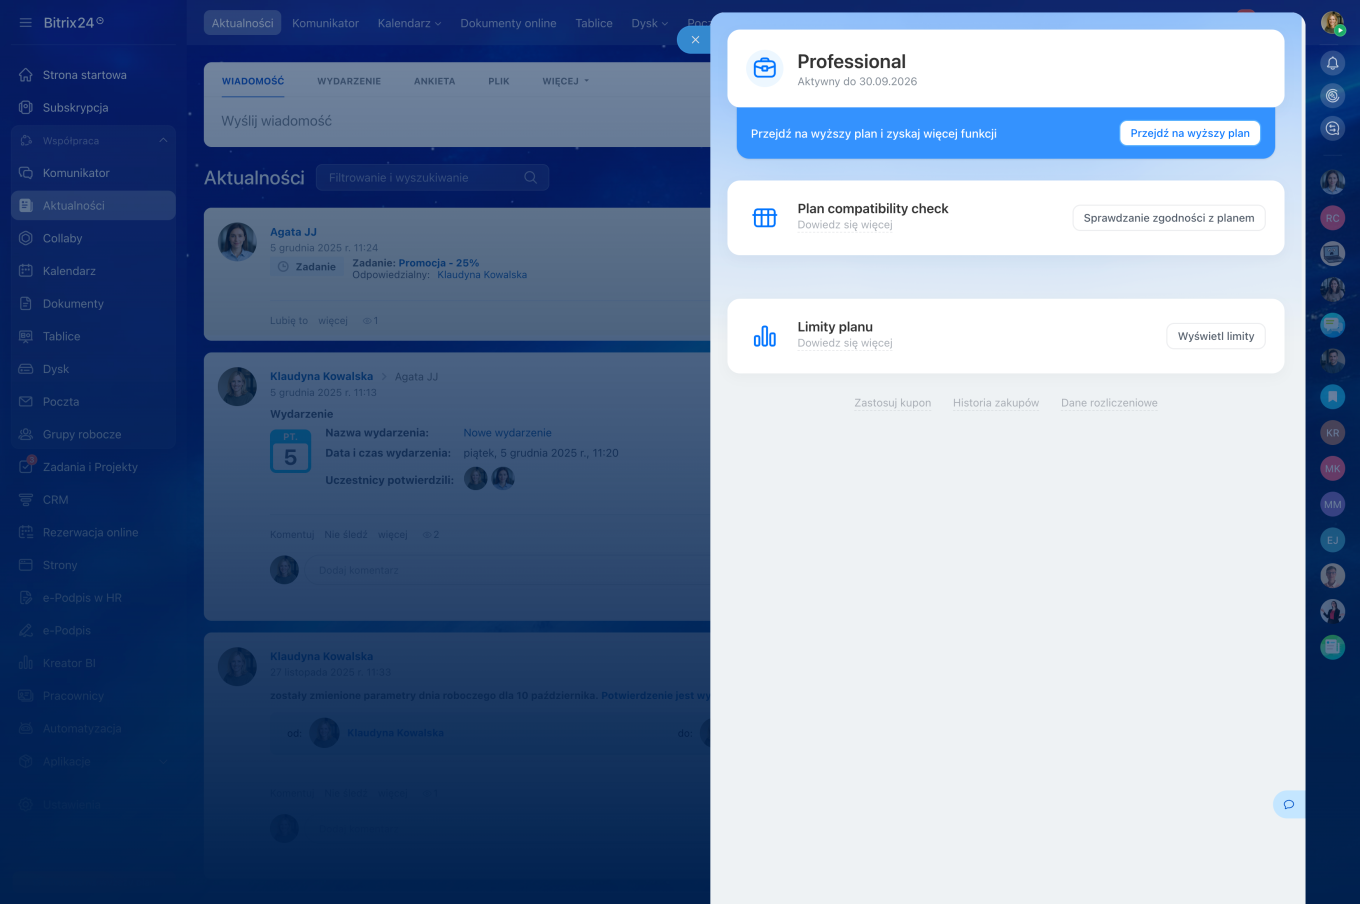Expand the Kalendarz top menu dropdown
Image resolution: width=1360 pixels, height=904 pixels.
coord(409,23)
